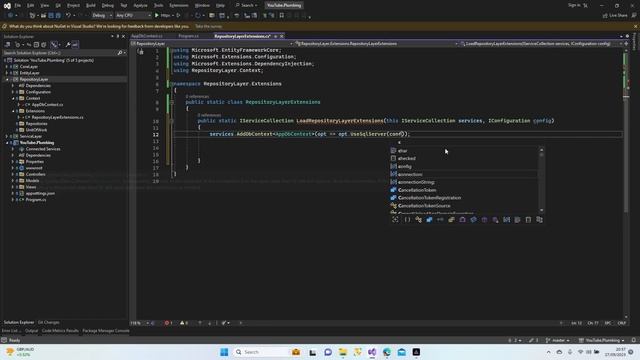This screenshot has width=640, height=360.
Task: Open the Build menu
Action: point(91,5)
